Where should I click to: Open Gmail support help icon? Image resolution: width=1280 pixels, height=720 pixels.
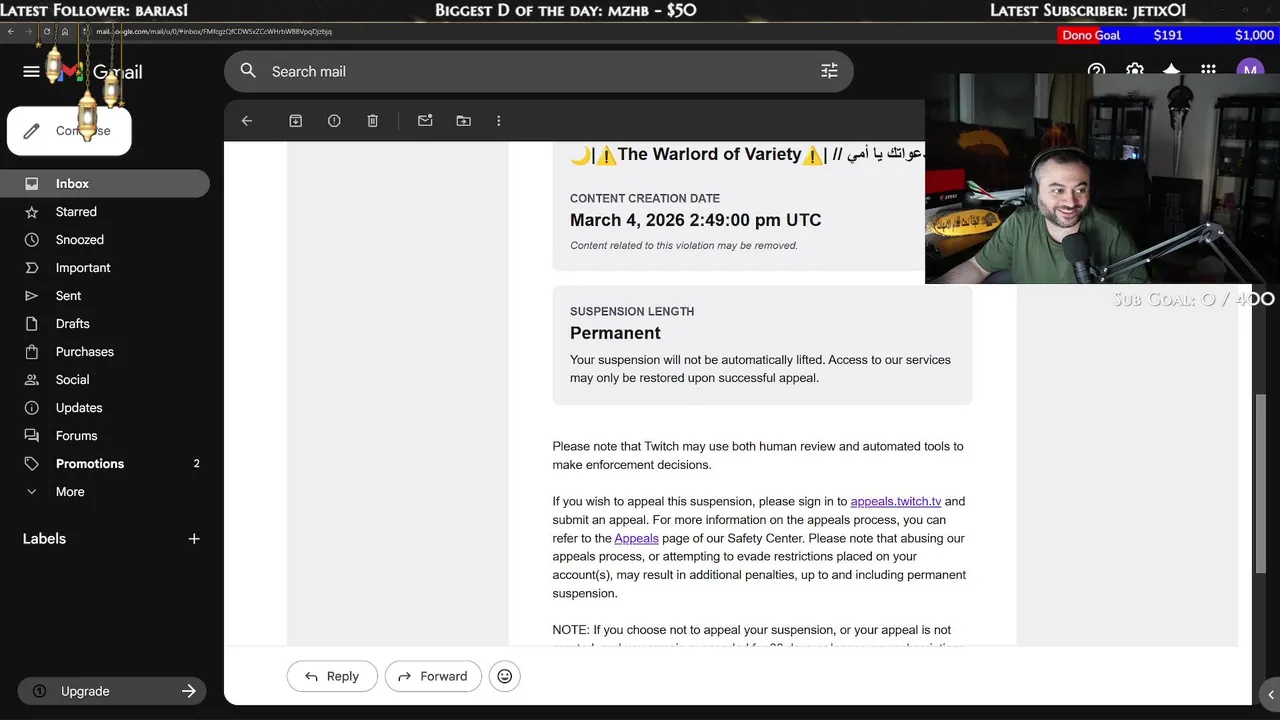point(1096,72)
